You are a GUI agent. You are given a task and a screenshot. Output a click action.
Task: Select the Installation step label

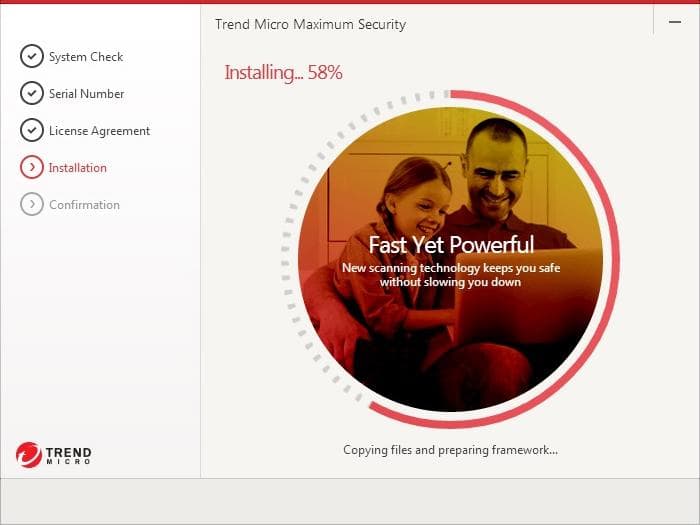[x=78, y=168]
